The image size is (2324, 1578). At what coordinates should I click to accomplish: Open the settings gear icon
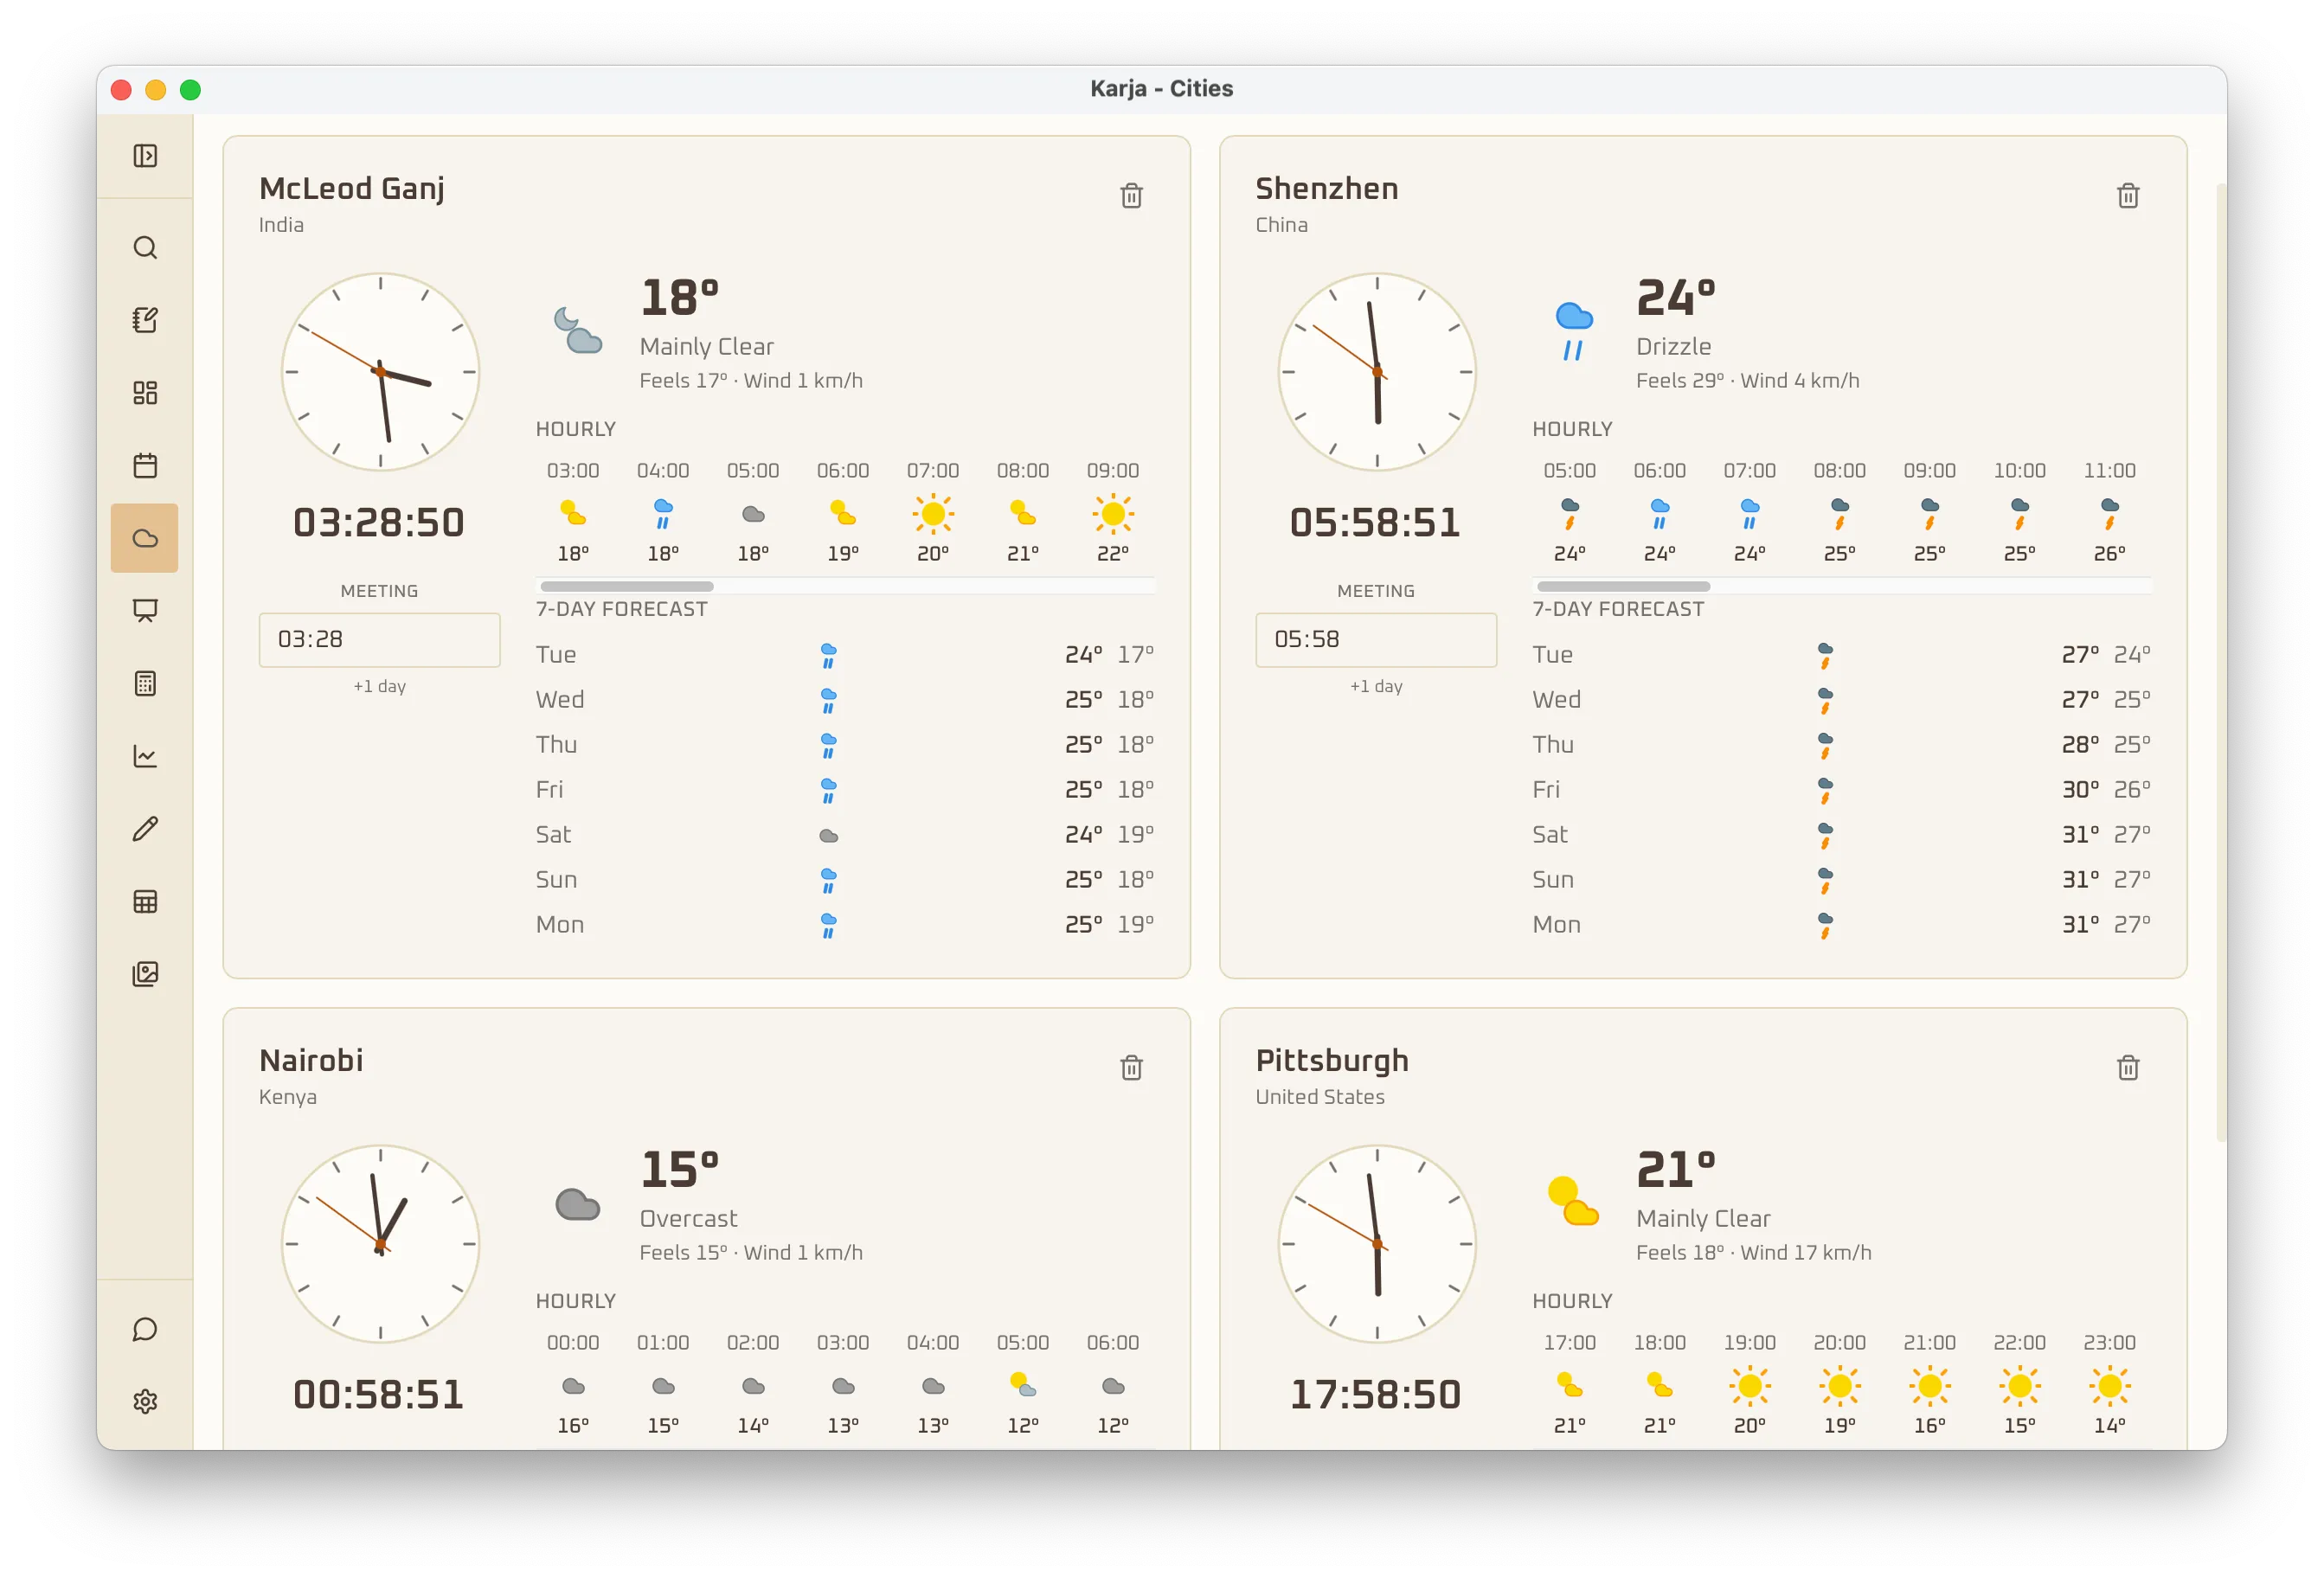pos(145,1401)
